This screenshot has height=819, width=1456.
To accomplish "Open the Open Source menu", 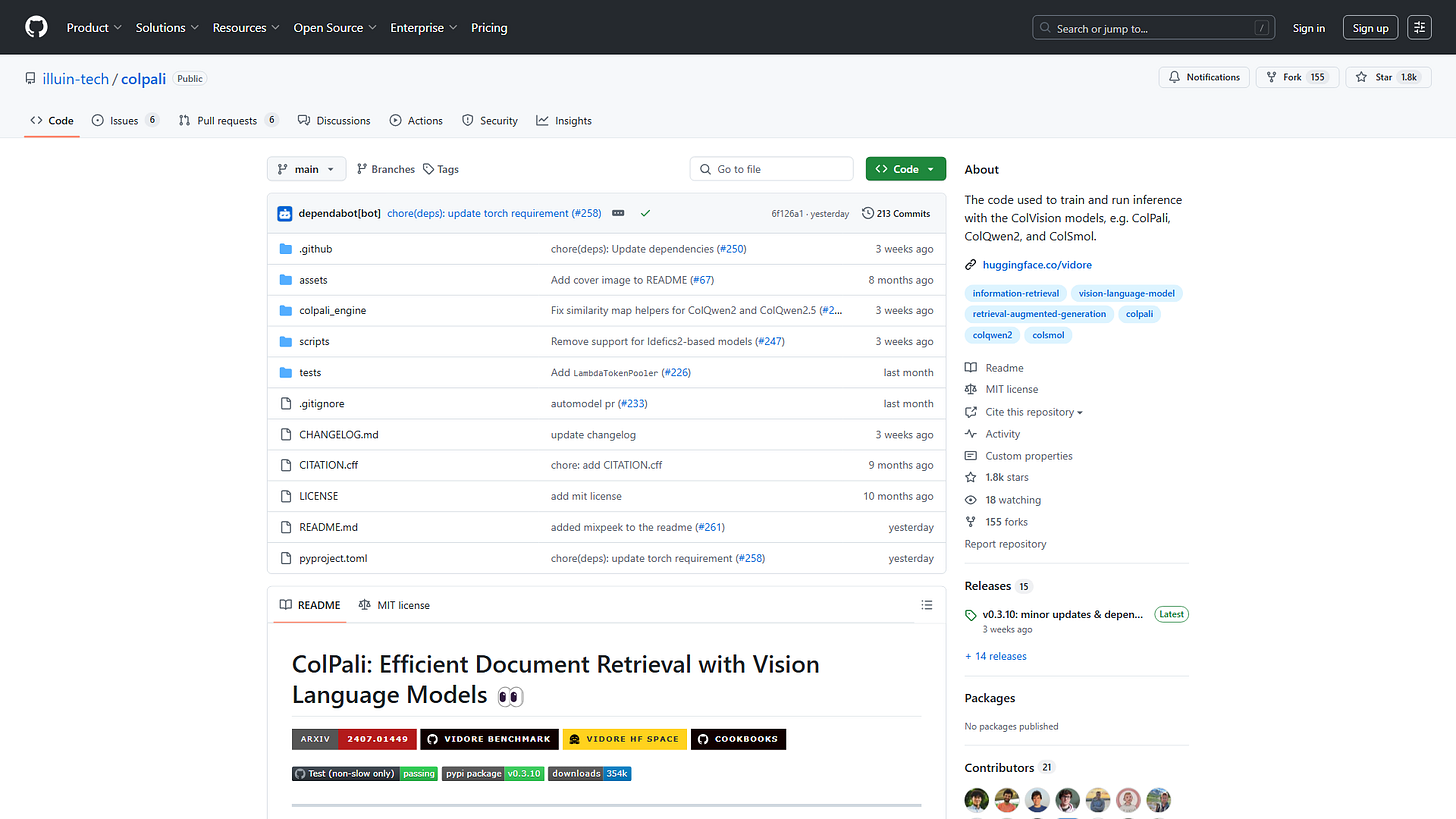I will pos(335,28).
